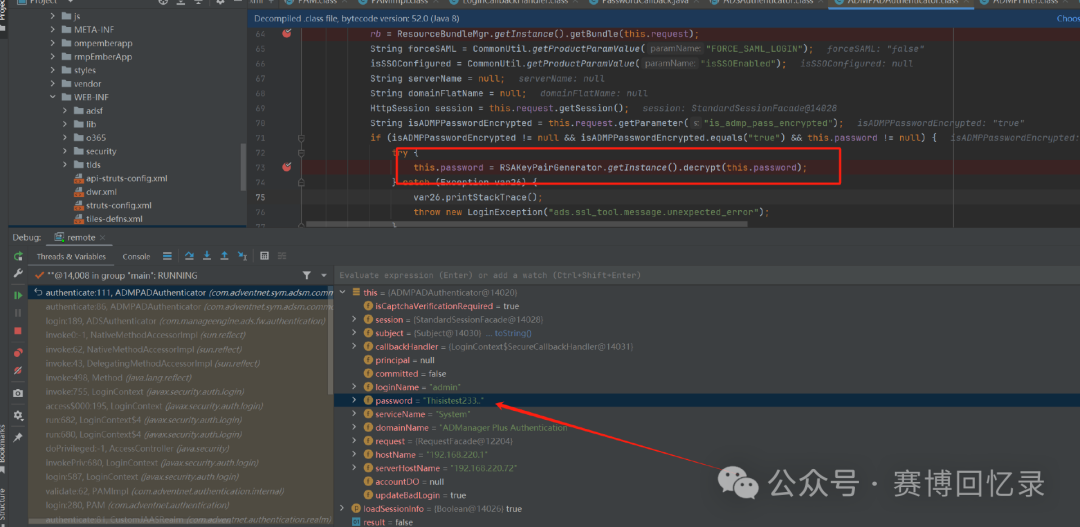The height and width of the screenshot is (527, 1080).
Task: Step Into the current call
Action: 207,256
